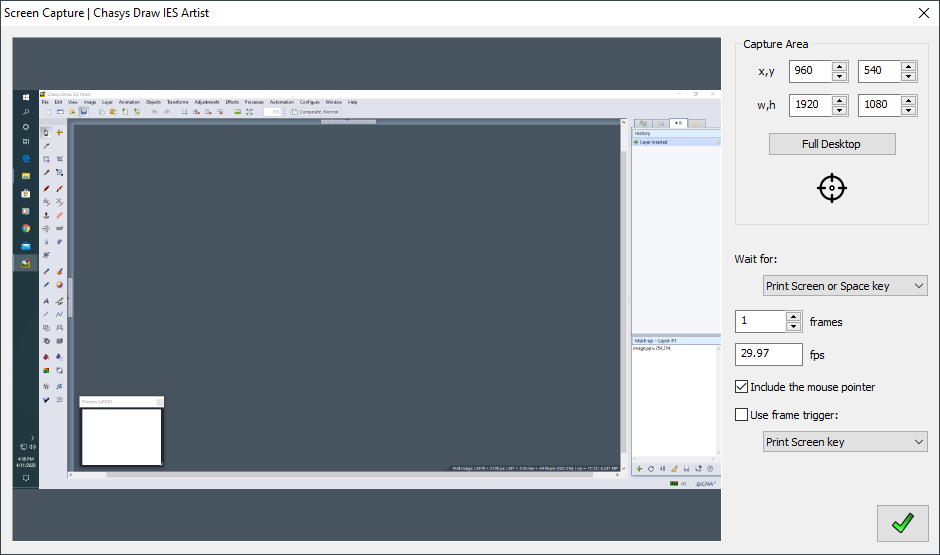Decrease capture height with down arrow

click(x=908, y=110)
